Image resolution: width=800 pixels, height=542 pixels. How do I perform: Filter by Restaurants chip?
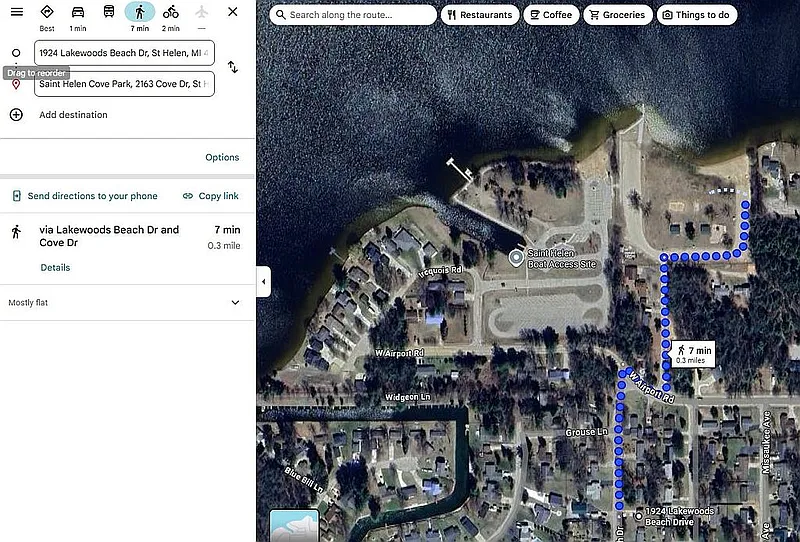[480, 15]
